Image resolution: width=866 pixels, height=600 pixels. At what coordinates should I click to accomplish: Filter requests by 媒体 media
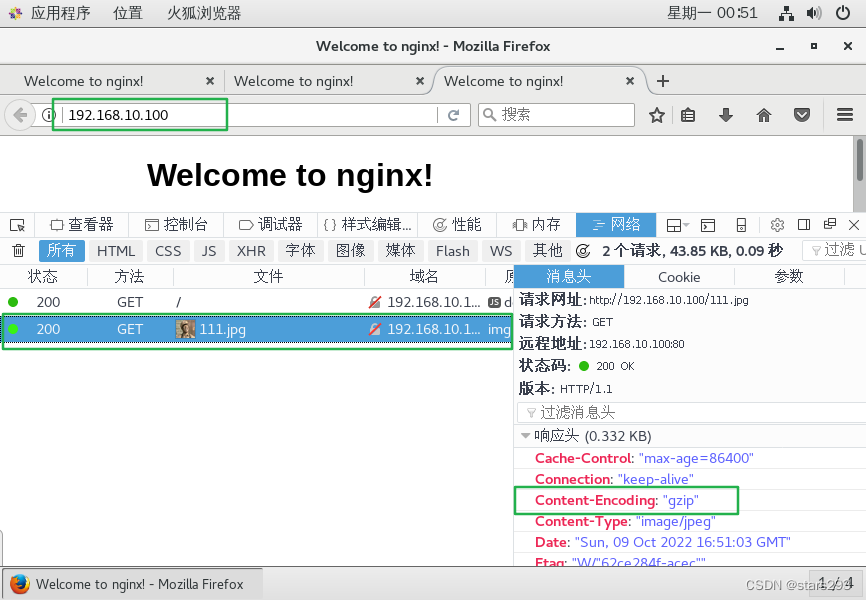pos(400,251)
